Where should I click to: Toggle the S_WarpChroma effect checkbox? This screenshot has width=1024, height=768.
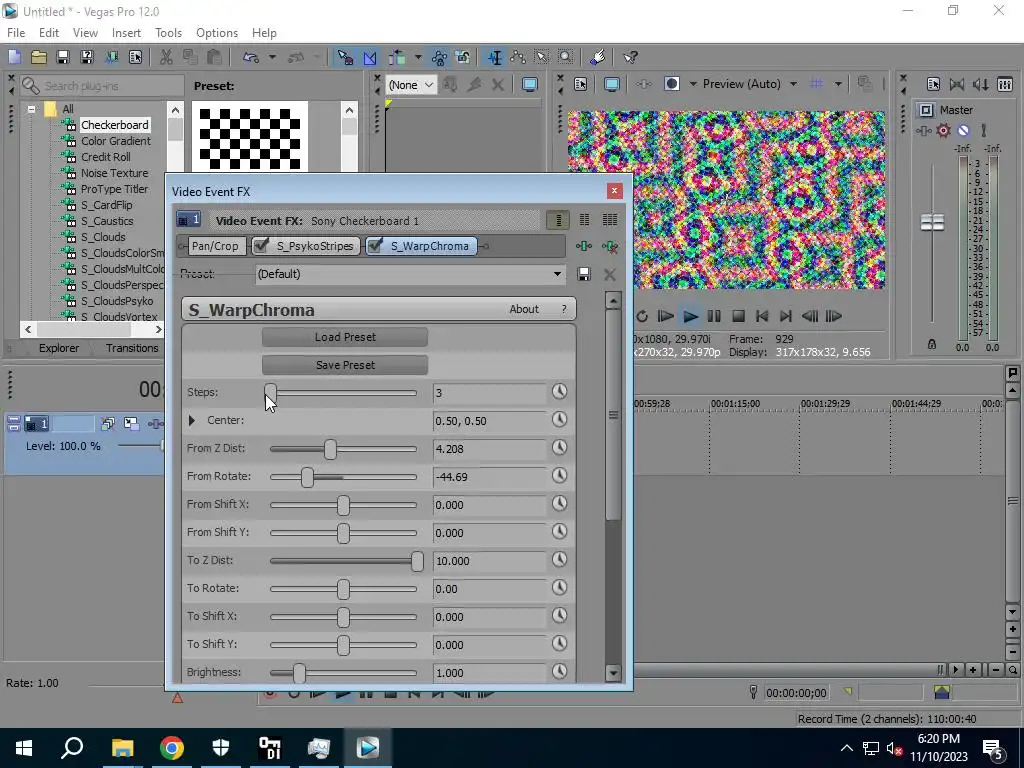[x=376, y=246]
